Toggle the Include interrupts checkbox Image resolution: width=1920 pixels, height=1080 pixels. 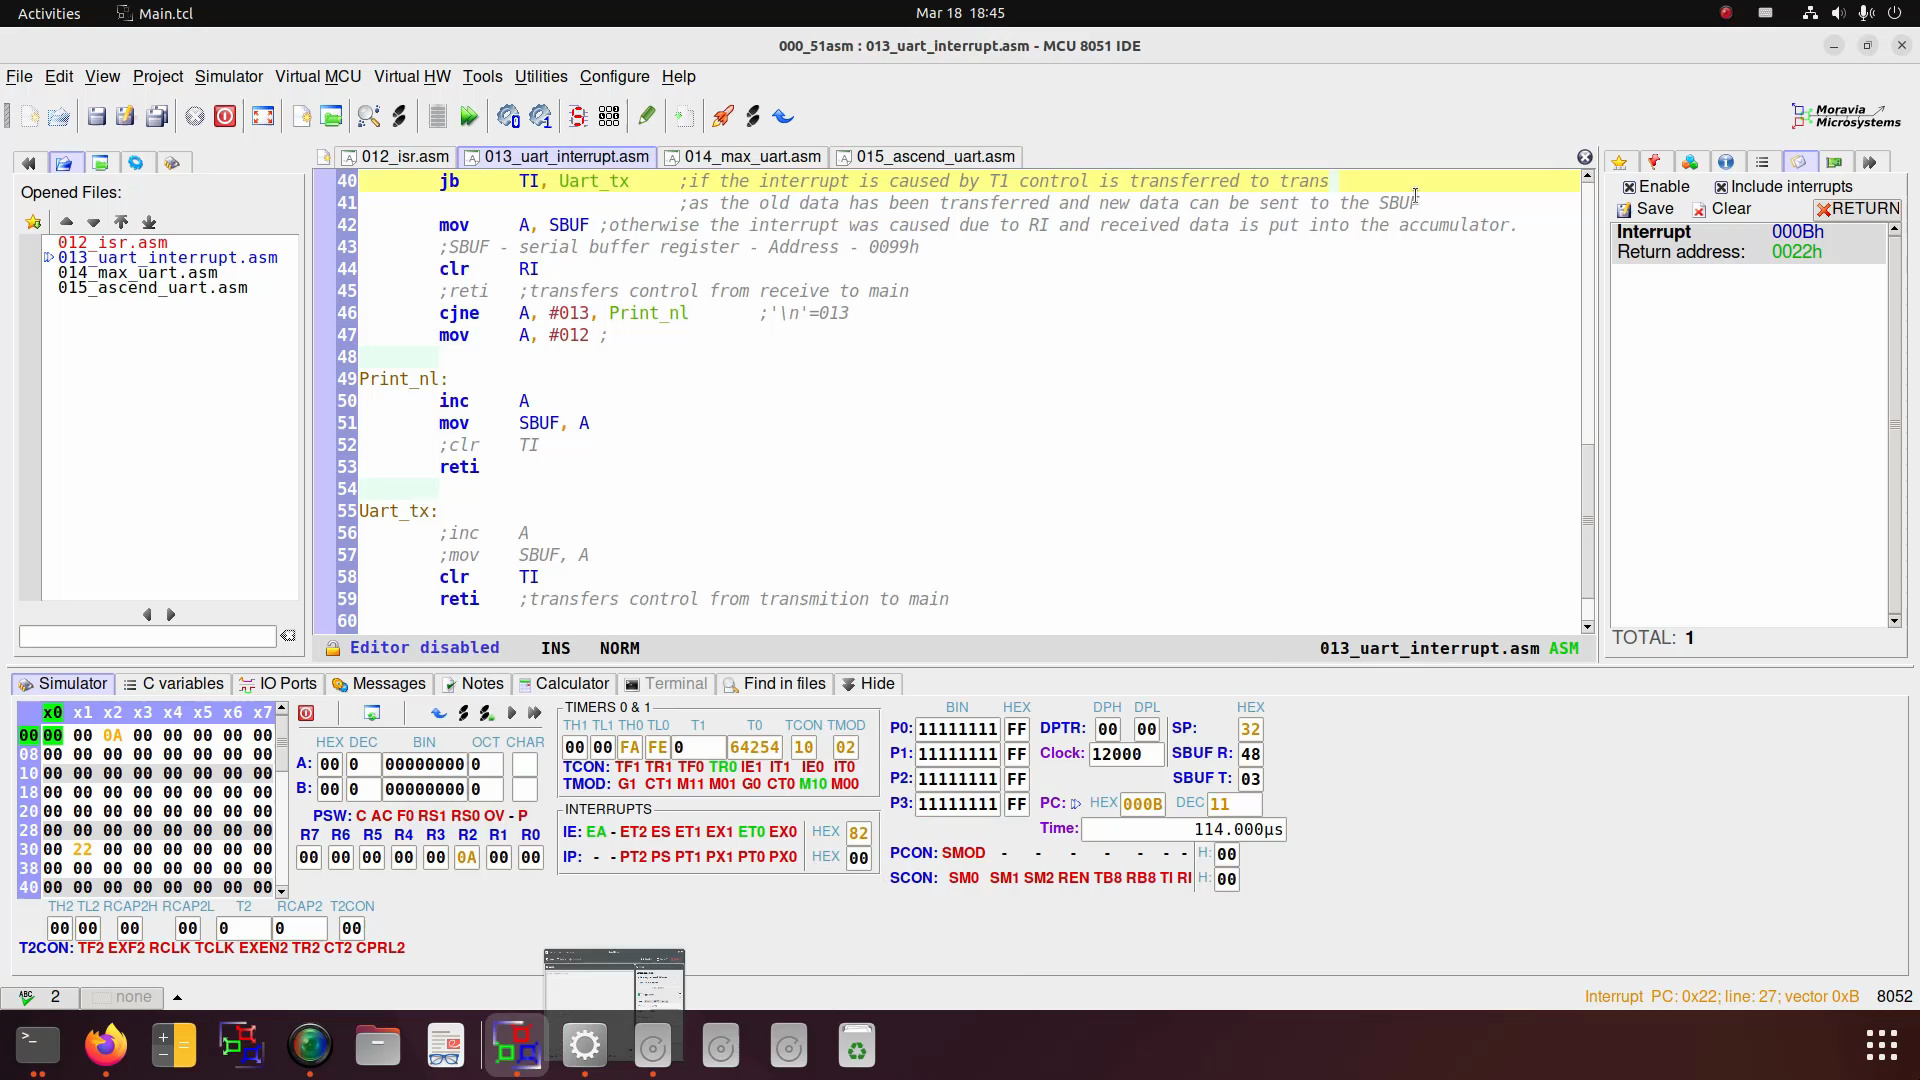click(x=1721, y=187)
